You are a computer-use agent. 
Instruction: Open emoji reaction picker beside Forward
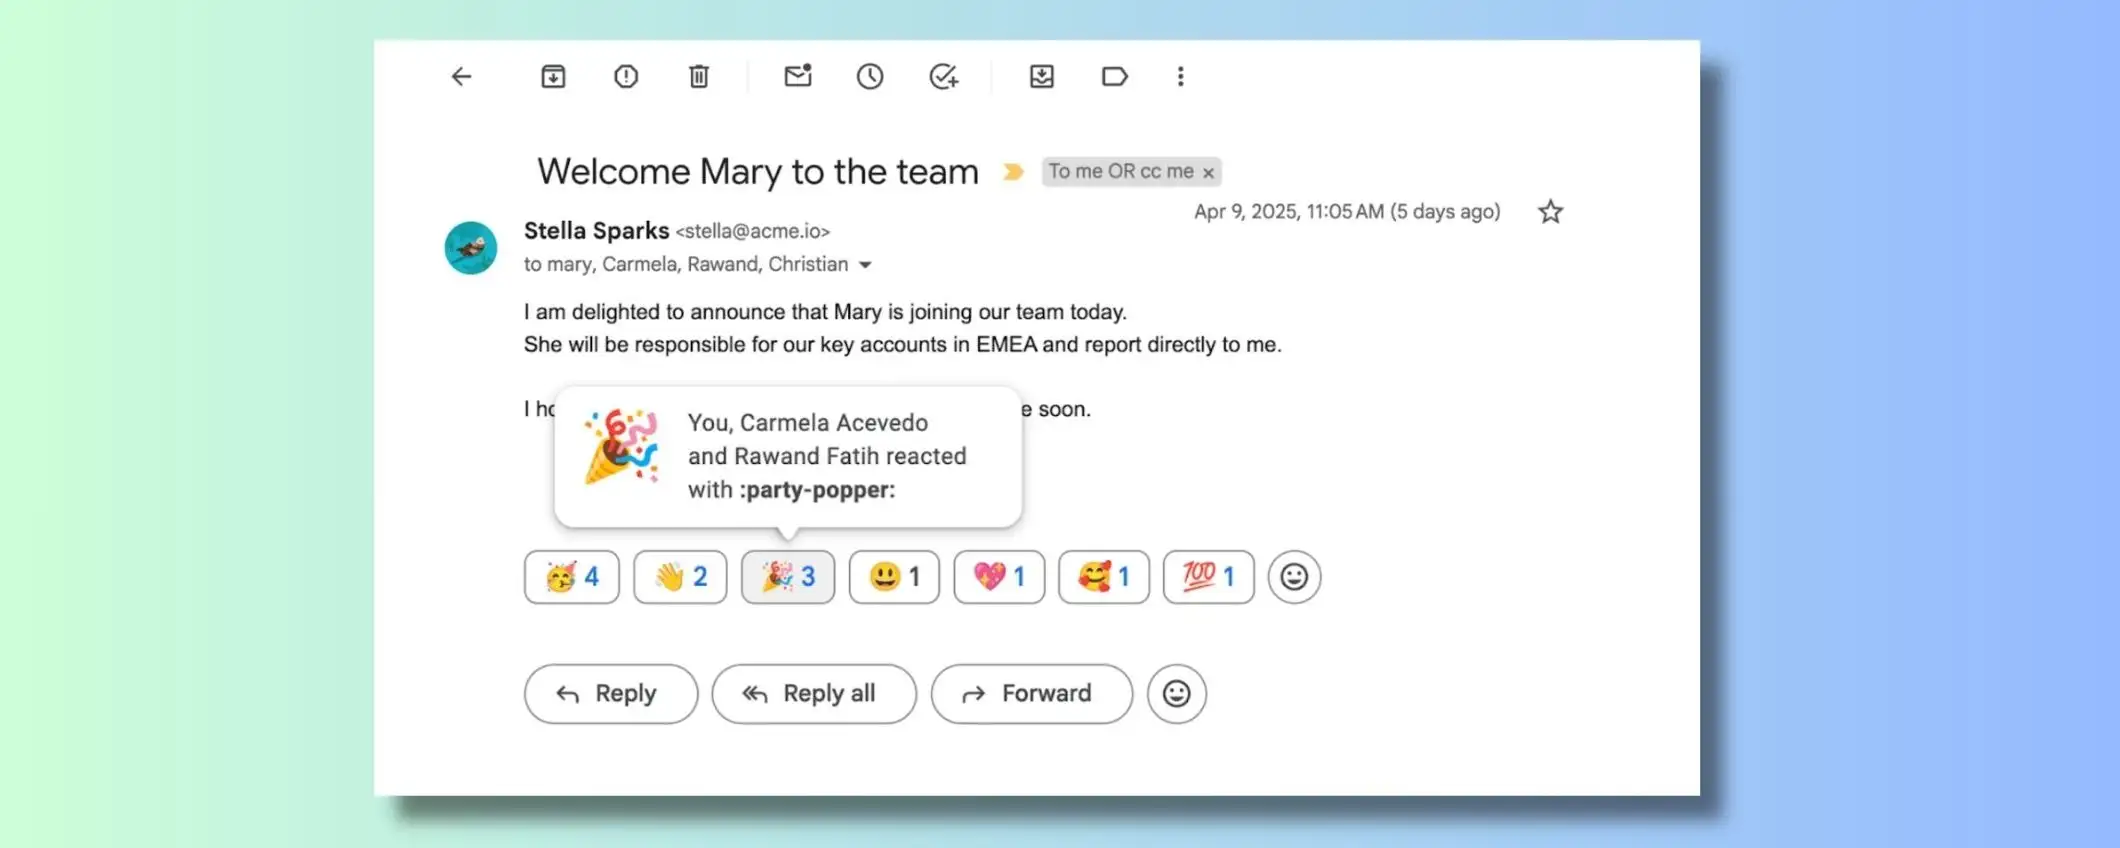pyautogui.click(x=1177, y=694)
